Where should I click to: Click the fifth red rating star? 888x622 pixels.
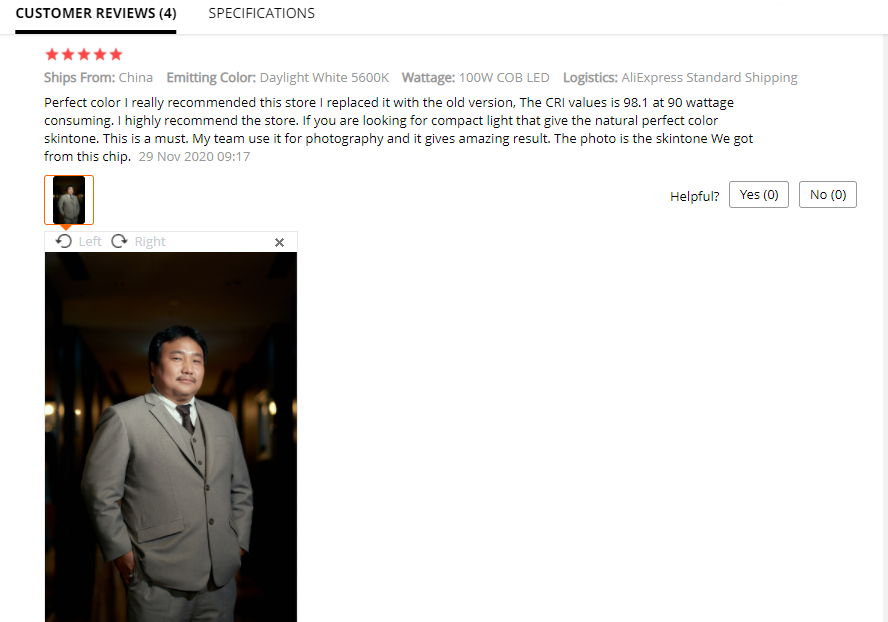pos(116,54)
